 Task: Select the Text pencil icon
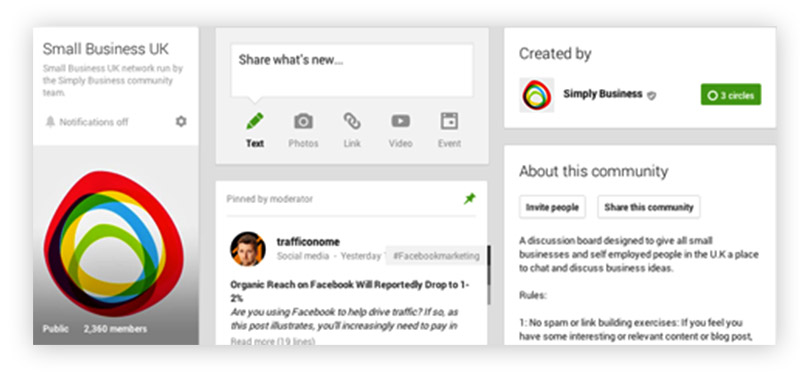tap(255, 122)
